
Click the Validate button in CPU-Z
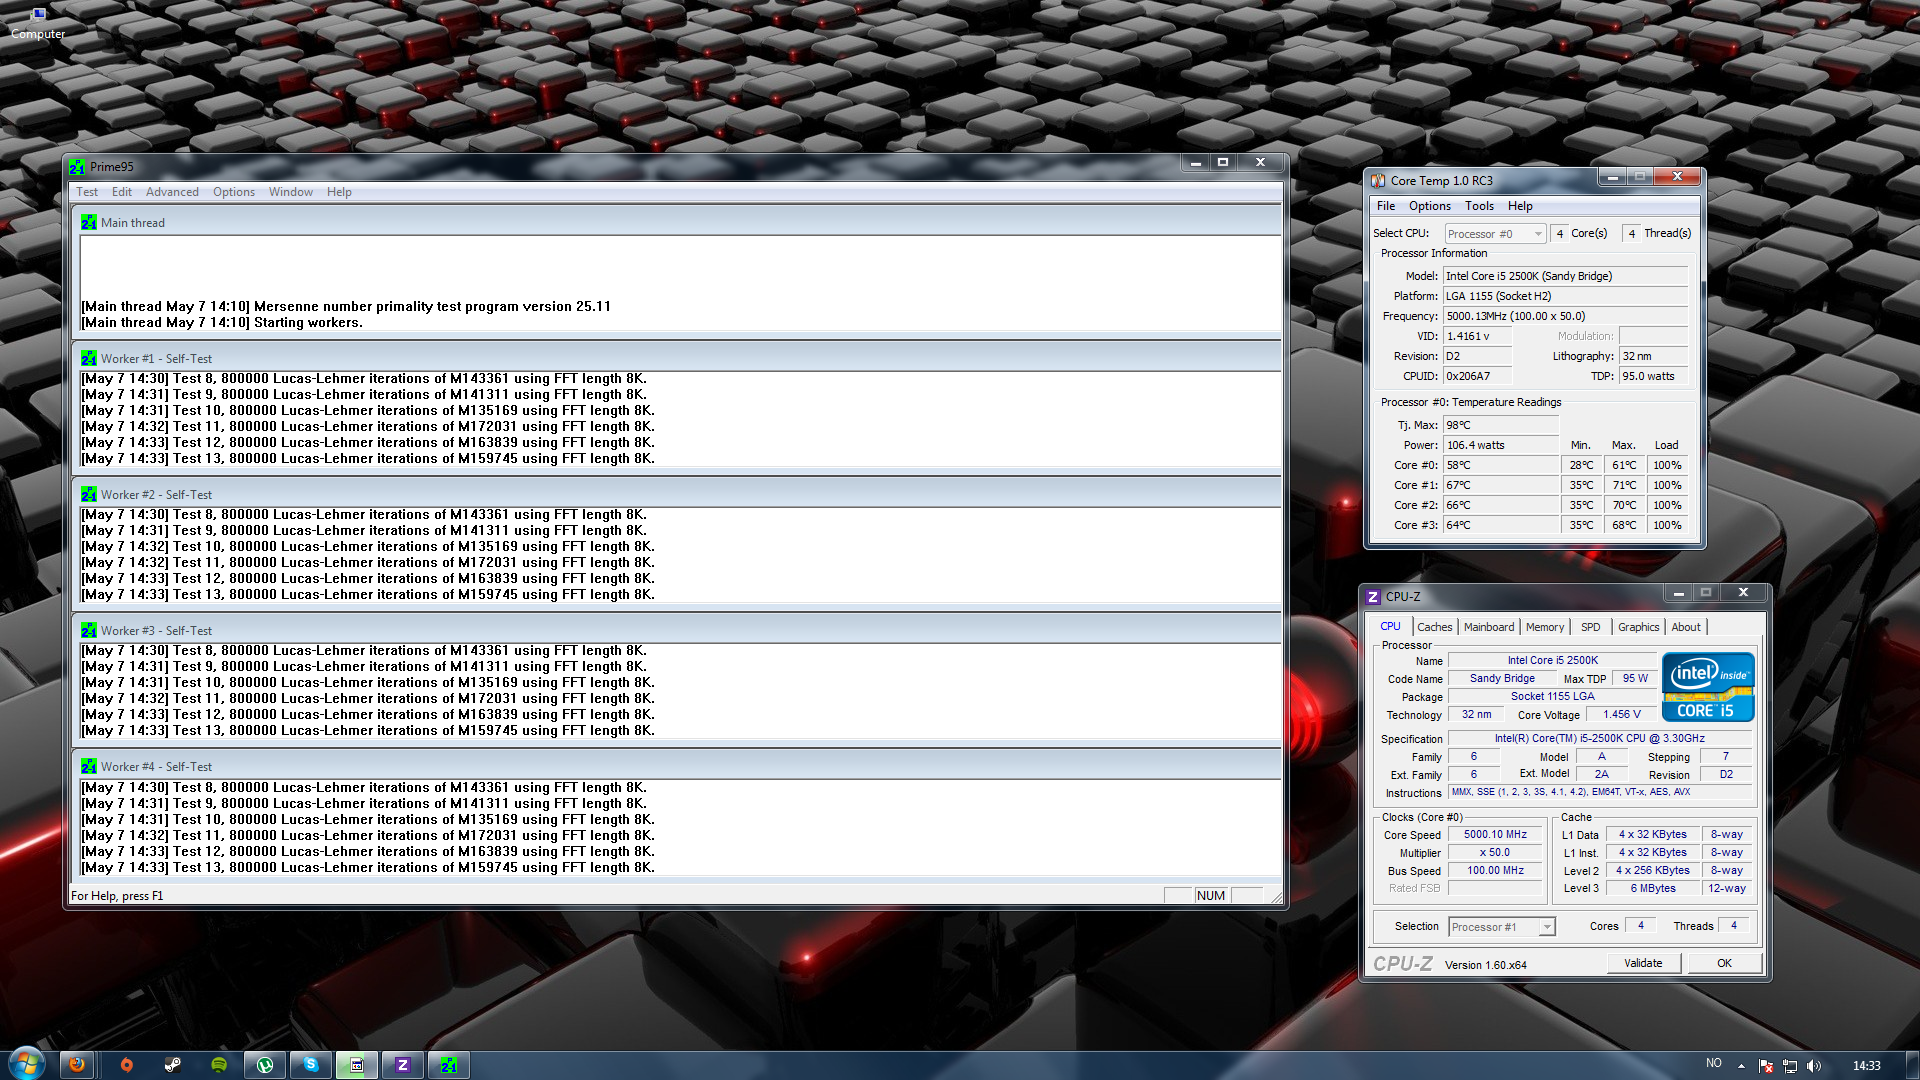(x=1643, y=963)
